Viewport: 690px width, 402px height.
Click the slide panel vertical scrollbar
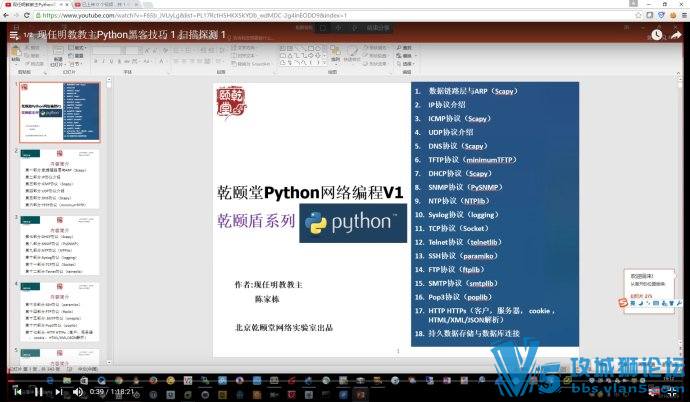(109, 222)
